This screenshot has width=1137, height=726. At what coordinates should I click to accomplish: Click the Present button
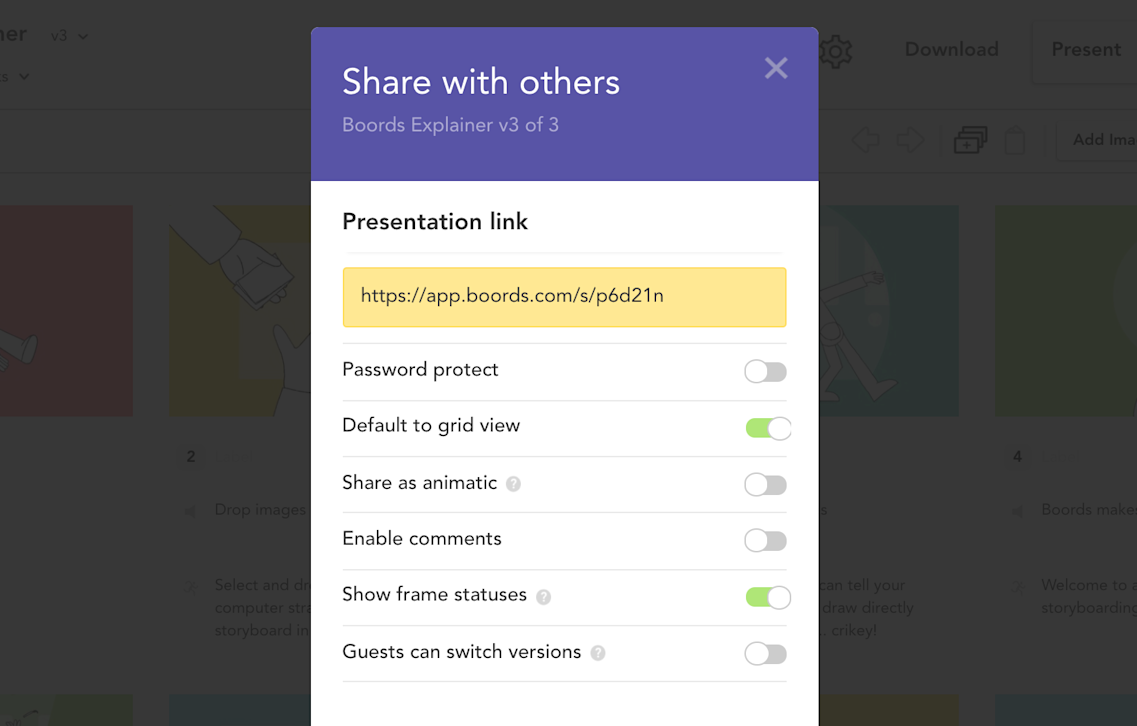tap(1086, 49)
